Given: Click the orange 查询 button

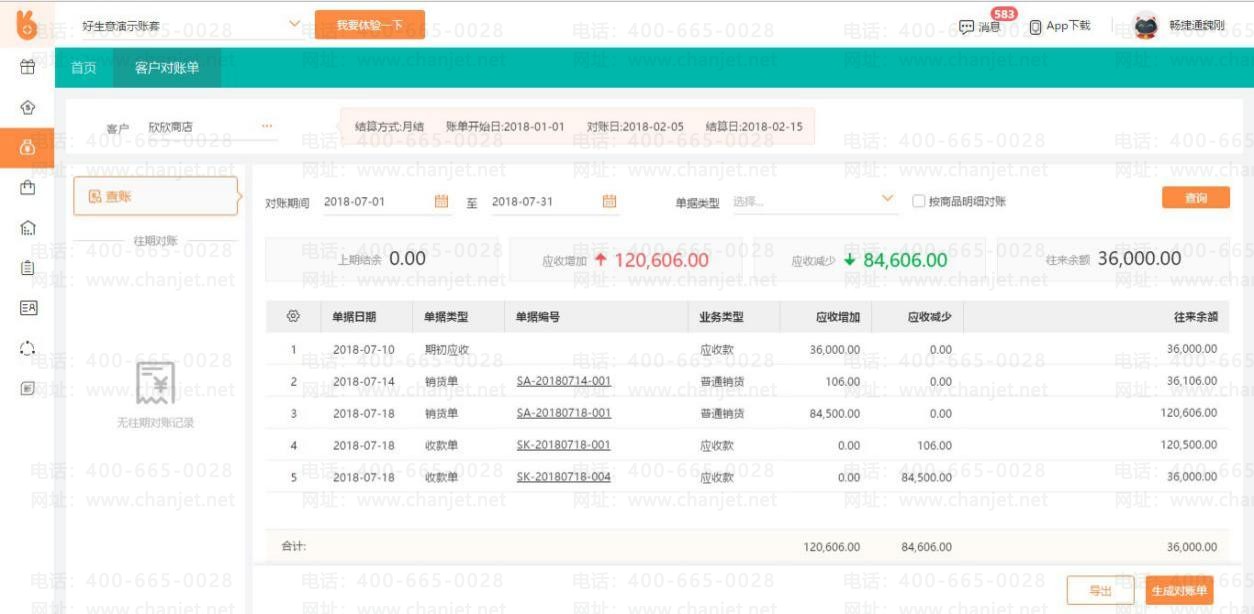Looking at the screenshot, I should point(1195,198).
